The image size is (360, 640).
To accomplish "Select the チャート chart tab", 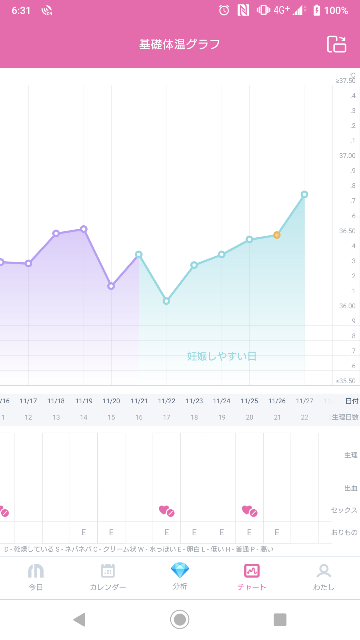I will point(252,577).
